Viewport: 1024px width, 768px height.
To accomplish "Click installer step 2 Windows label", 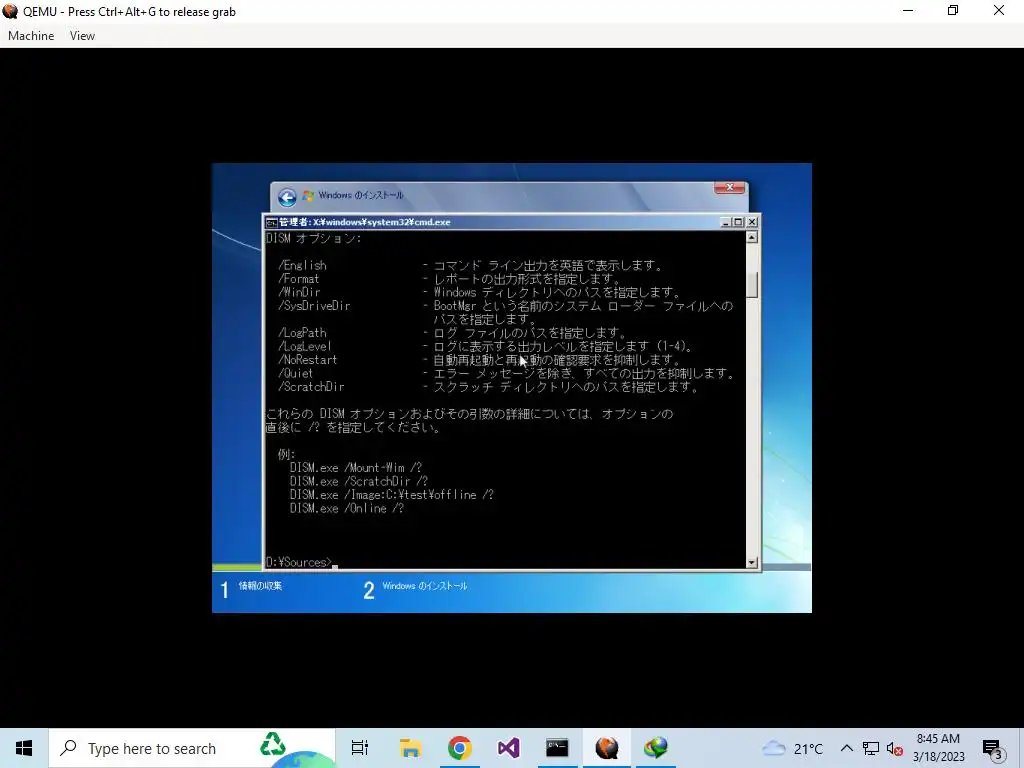I will [x=424, y=586].
